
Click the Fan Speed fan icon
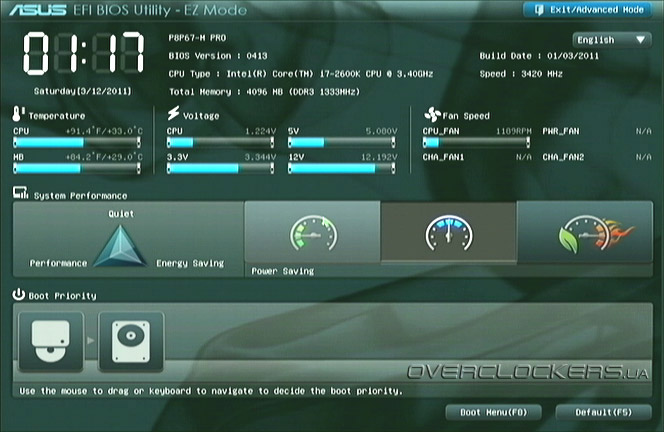[x=432, y=114]
